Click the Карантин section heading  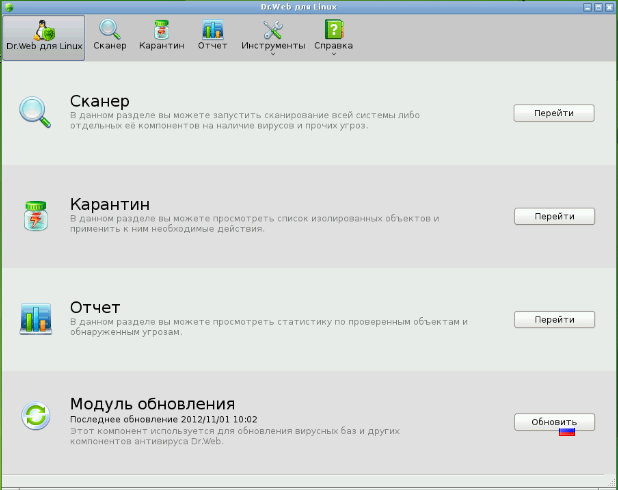pyautogui.click(x=110, y=204)
